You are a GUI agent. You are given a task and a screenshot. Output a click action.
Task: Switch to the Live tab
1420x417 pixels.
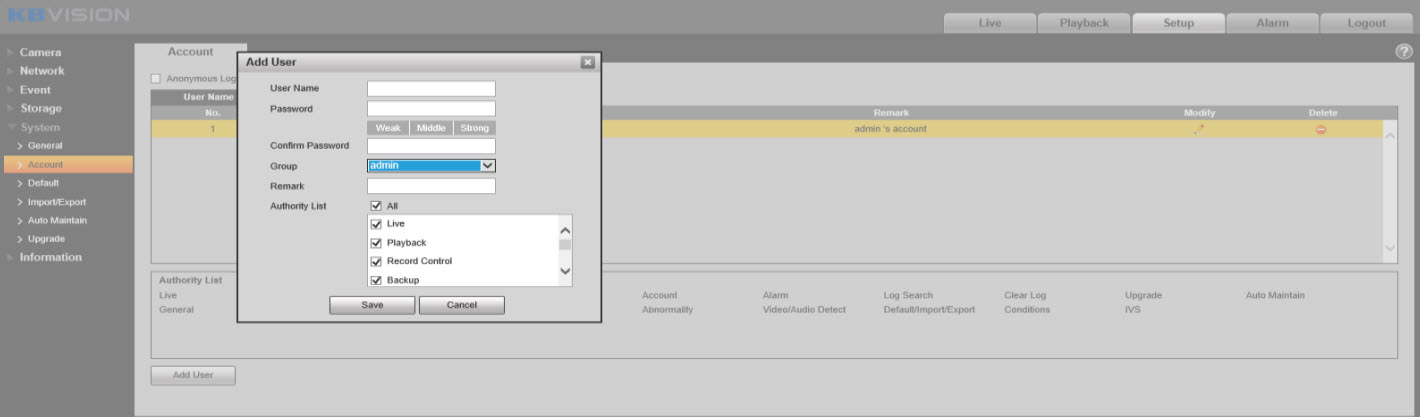pos(989,23)
